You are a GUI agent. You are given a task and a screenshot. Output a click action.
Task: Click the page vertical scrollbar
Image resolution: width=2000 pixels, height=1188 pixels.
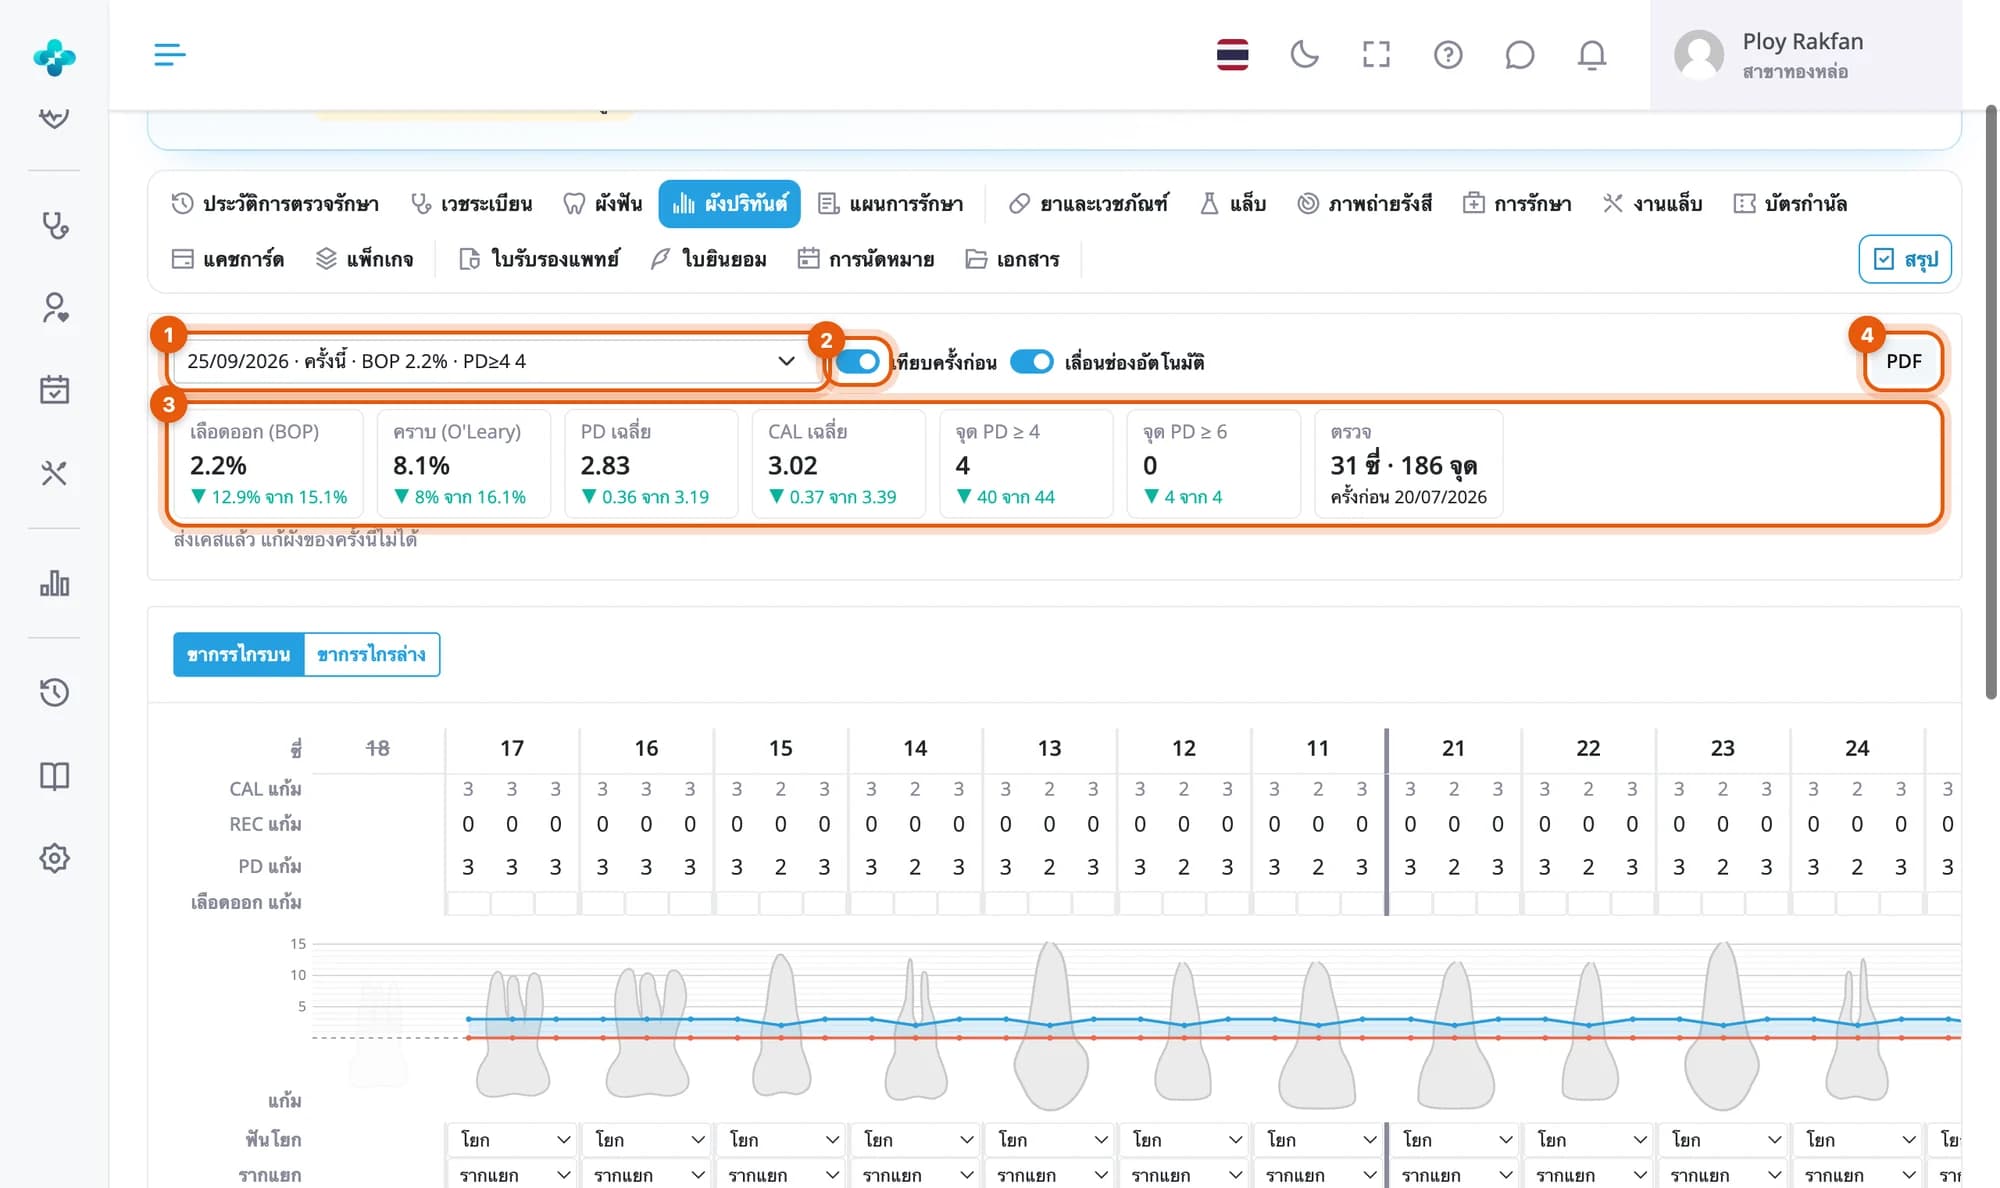coord(1990,400)
